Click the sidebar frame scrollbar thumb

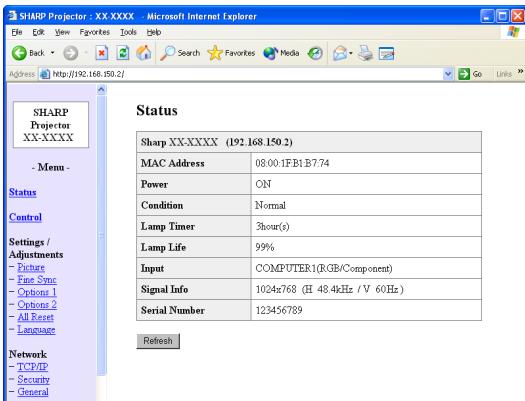pyautogui.click(x=101, y=235)
